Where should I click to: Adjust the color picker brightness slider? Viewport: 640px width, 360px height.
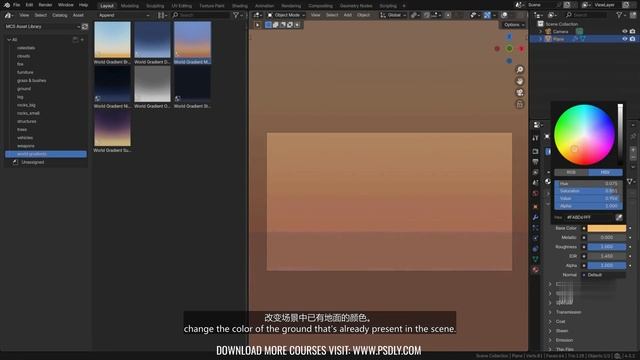coord(620,135)
